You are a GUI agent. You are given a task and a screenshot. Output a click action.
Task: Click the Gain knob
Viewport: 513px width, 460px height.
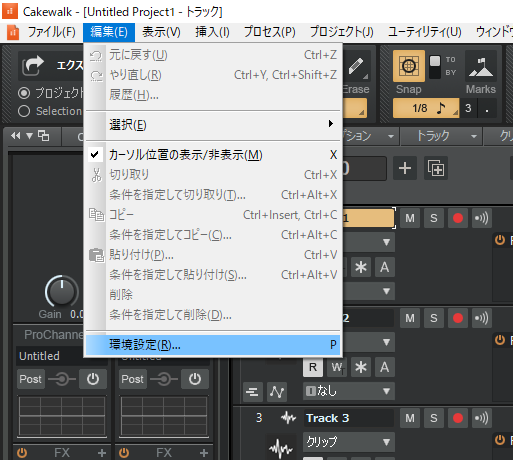(x=62, y=291)
